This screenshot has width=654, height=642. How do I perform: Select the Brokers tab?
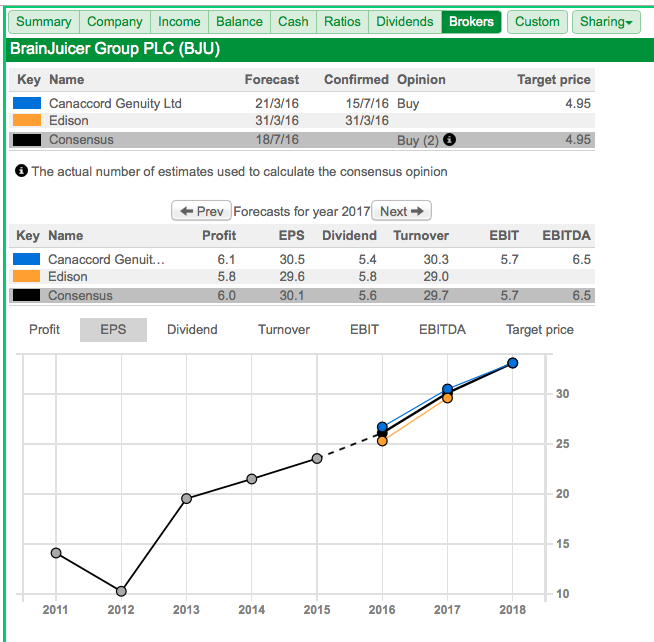click(x=471, y=22)
